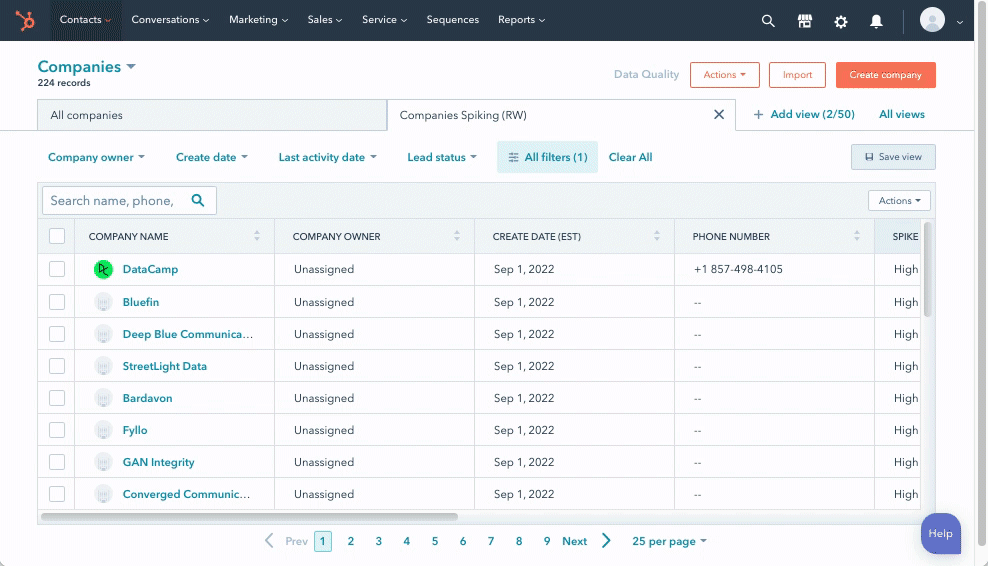Screen dimensions: 988x566
Task: Open the orange Actions dropdown near Import
Action: 725,75
